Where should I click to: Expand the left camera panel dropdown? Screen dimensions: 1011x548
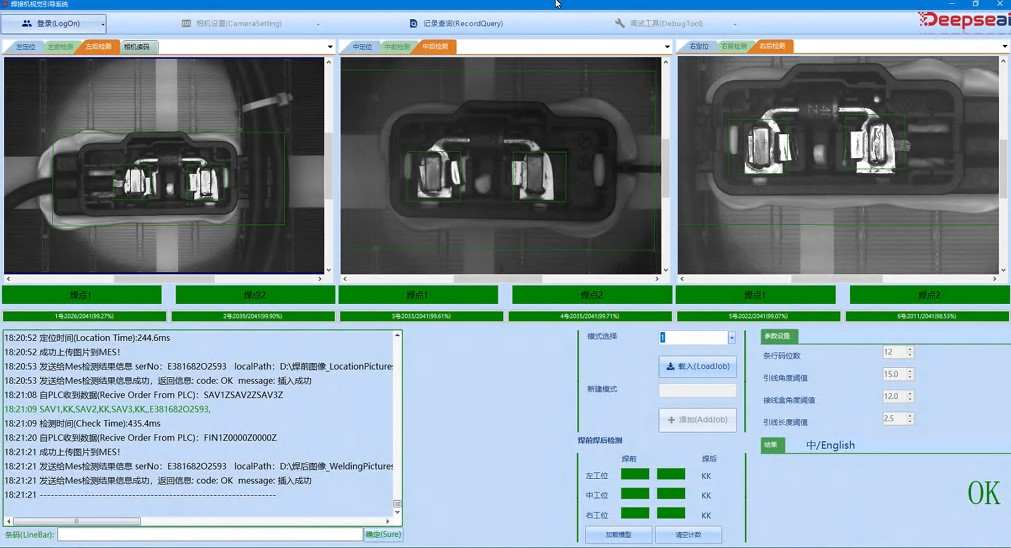330,47
